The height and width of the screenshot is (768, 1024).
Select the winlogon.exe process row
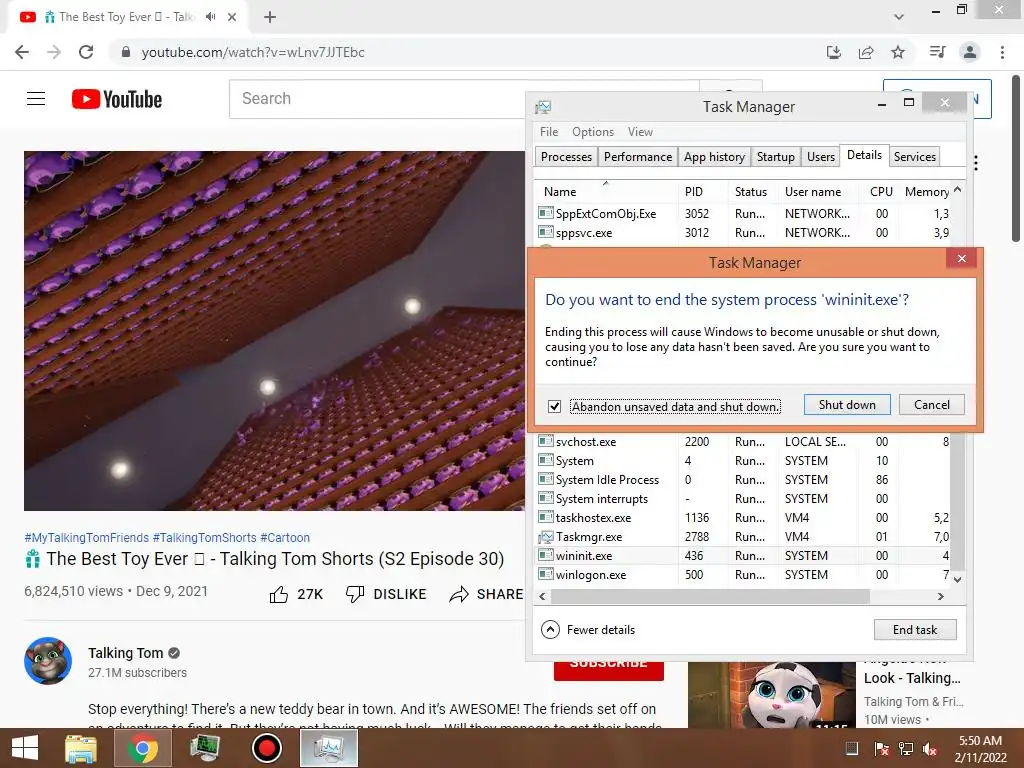pyautogui.click(x=743, y=575)
